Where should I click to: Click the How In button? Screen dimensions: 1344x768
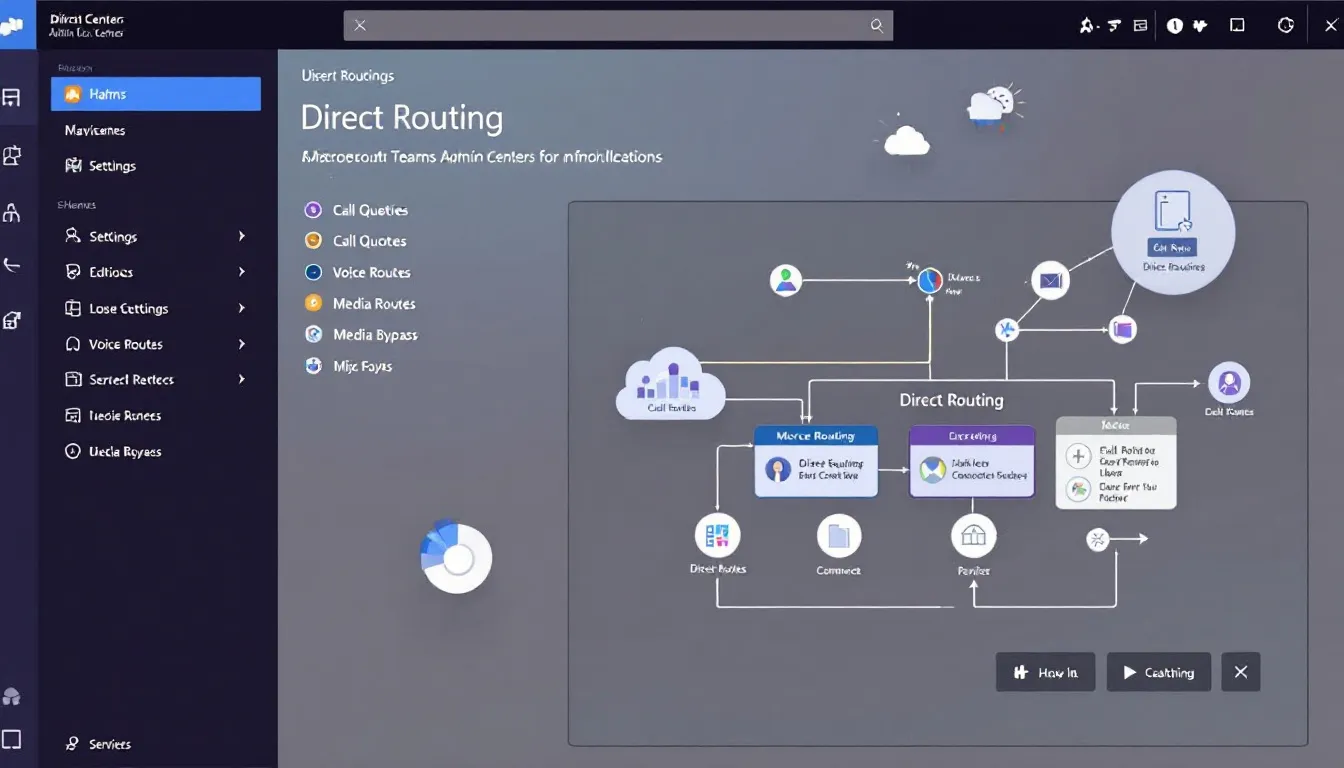1045,672
